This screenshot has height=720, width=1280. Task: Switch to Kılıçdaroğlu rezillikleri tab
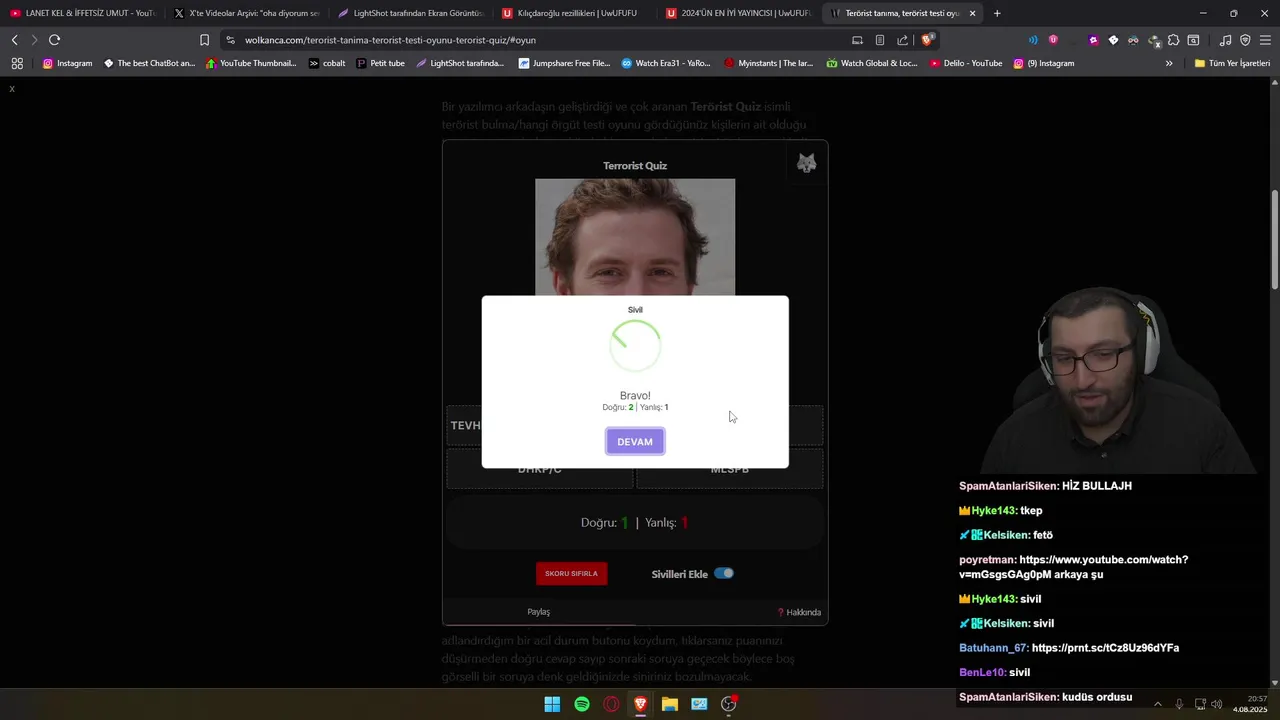574,13
